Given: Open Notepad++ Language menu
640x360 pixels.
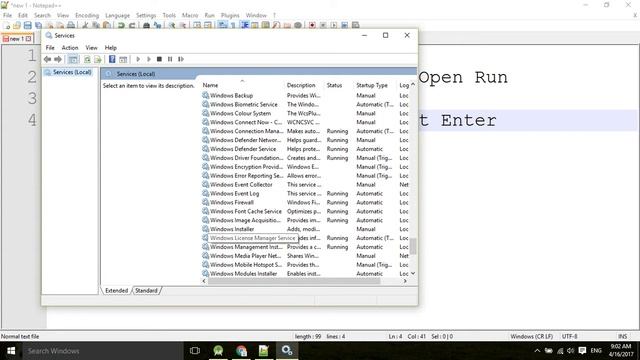Looking at the screenshot, I should tap(117, 16).
